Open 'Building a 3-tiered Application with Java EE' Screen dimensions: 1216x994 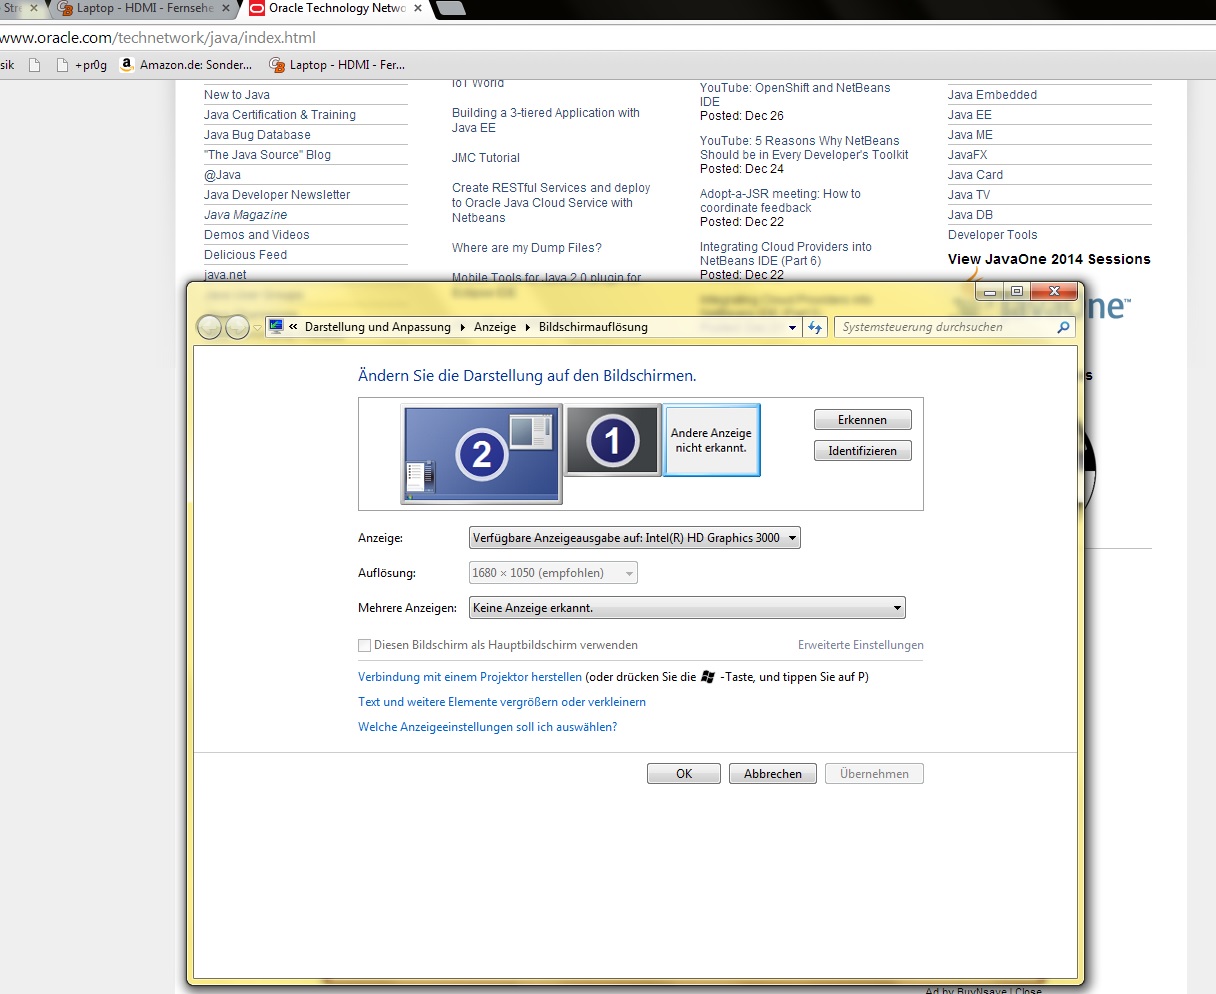coord(546,120)
